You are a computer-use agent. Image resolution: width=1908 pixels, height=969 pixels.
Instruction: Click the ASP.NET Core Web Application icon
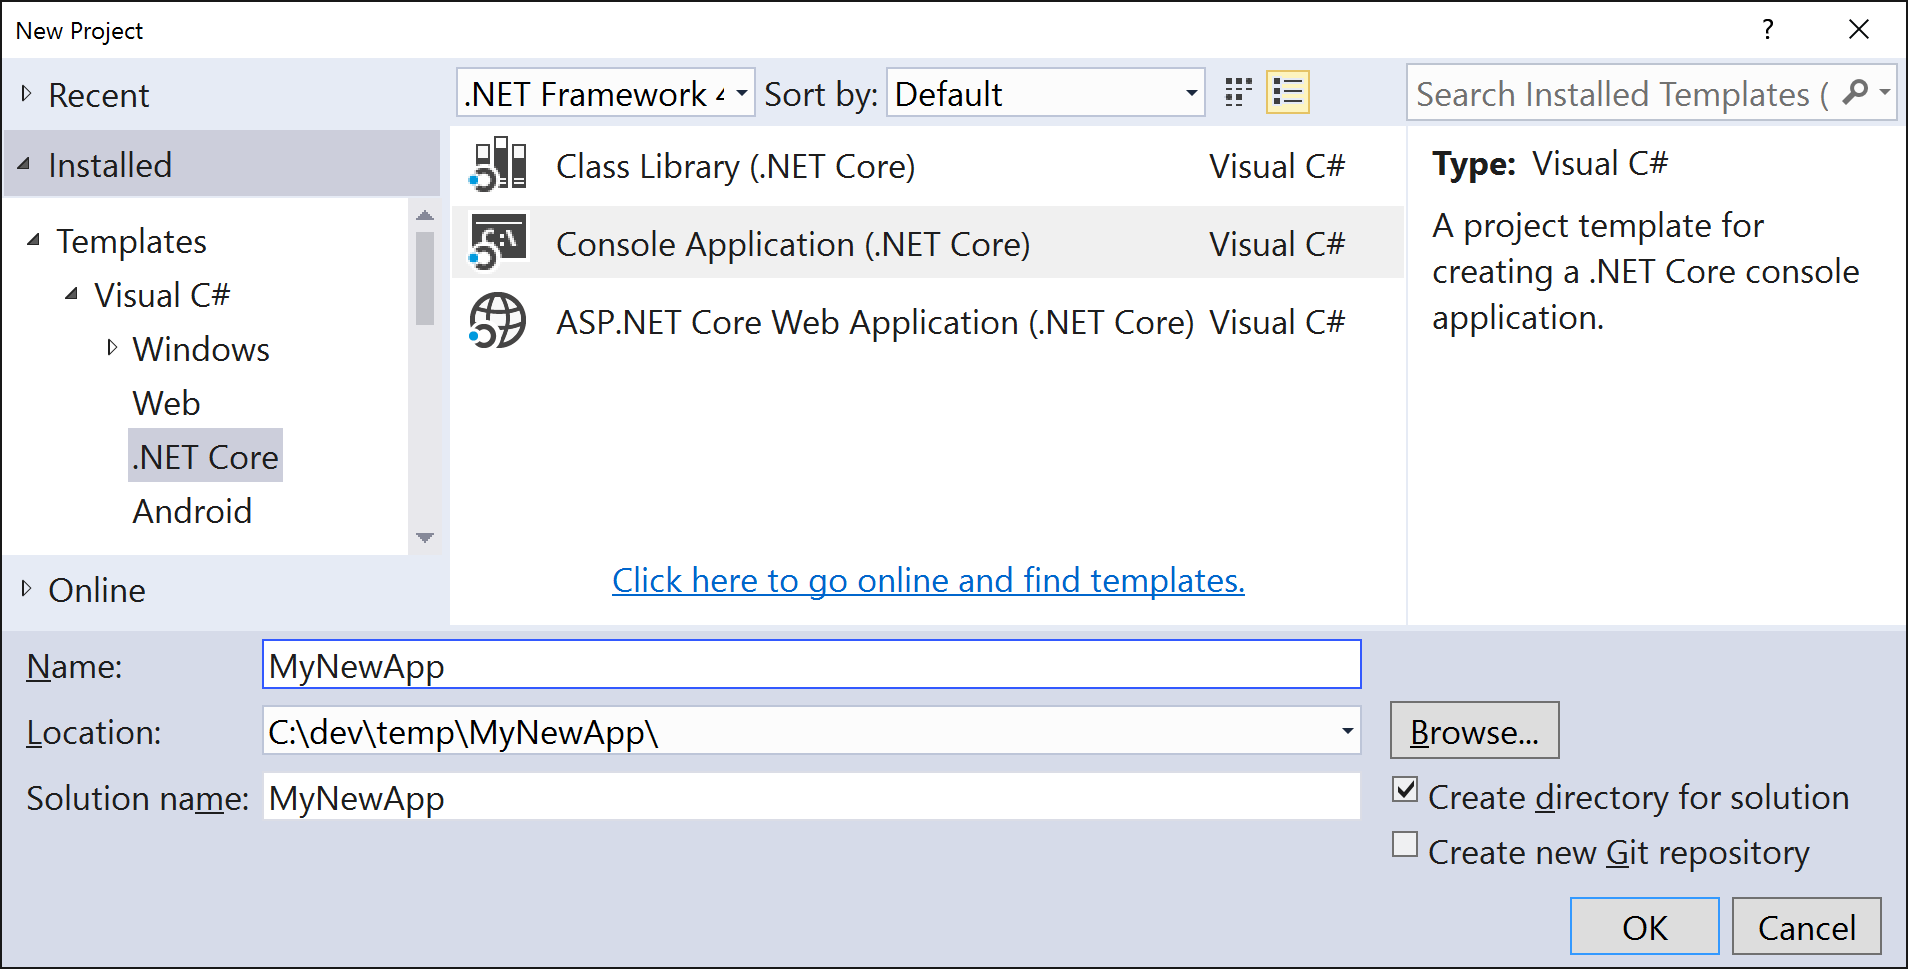(x=498, y=321)
